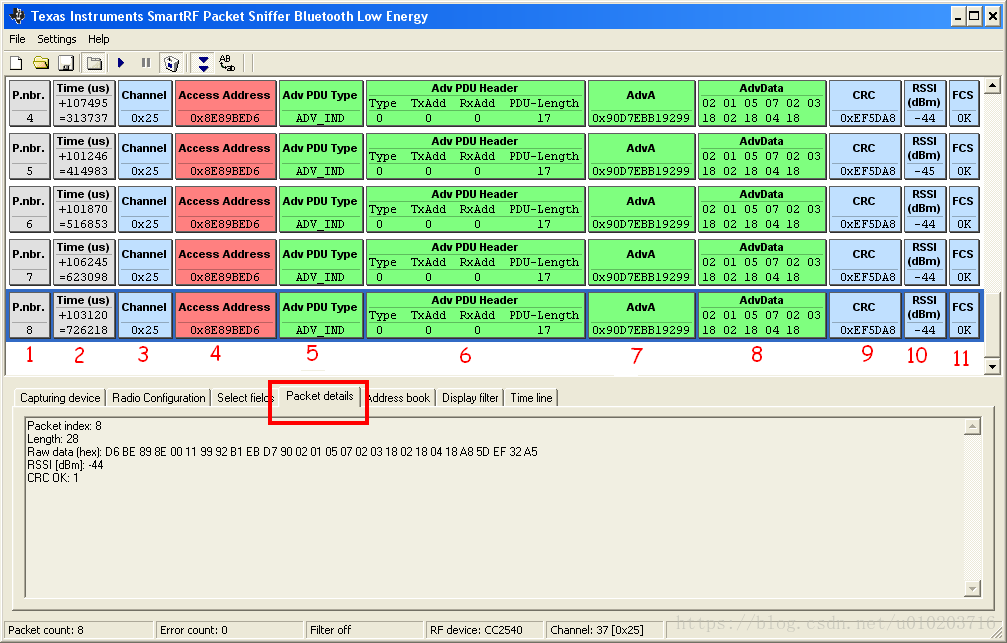Switch to the Select fields tab
Image resolution: width=1007 pixels, height=643 pixels.
(245, 398)
